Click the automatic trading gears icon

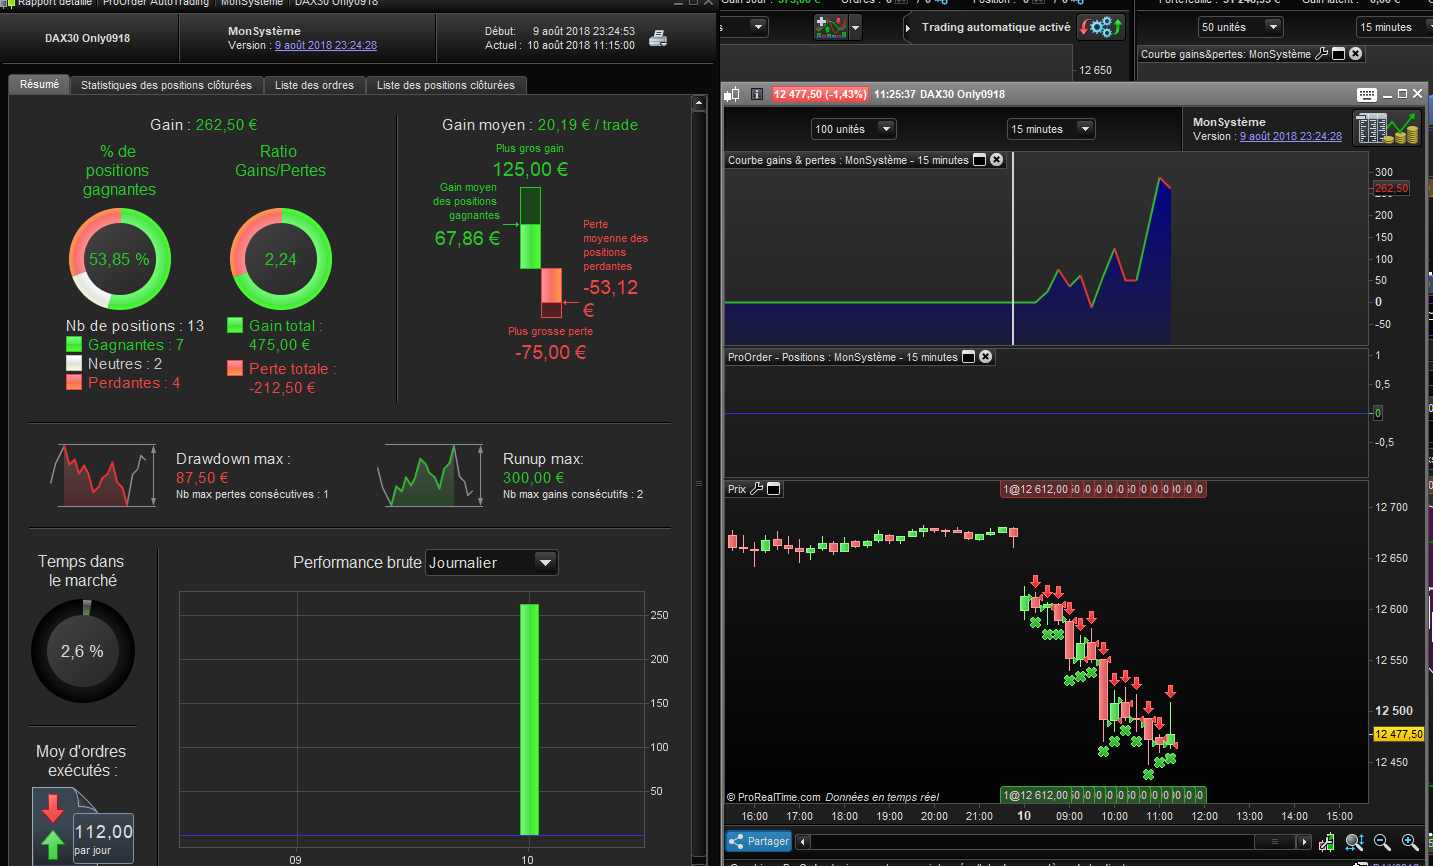[1101, 27]
